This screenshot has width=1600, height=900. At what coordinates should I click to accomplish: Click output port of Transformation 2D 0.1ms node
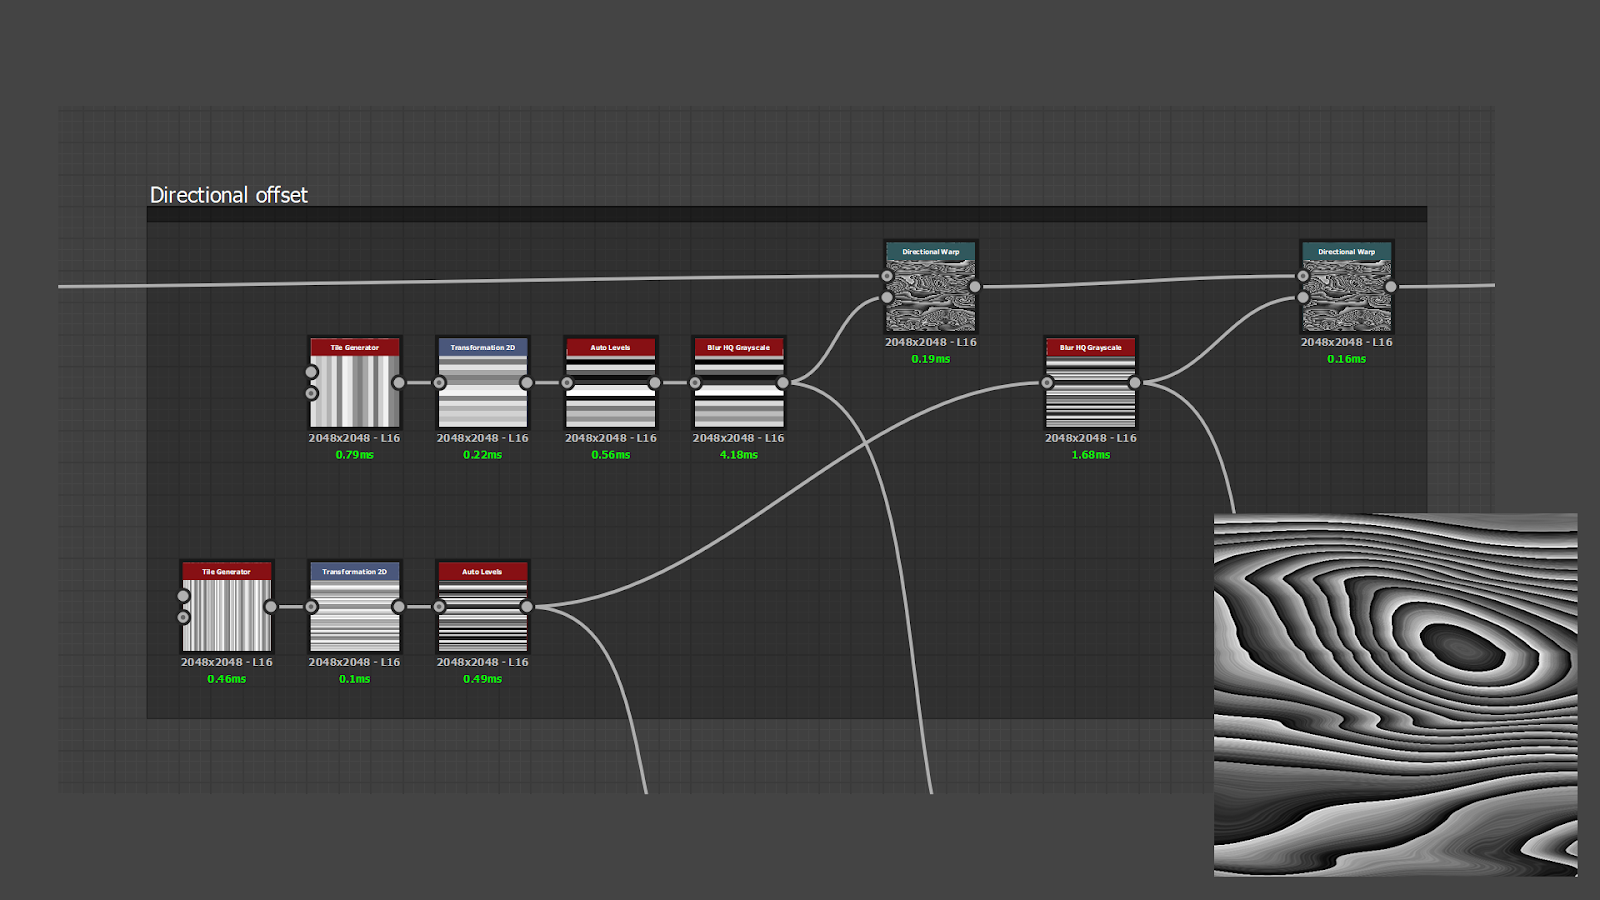point(399,606)
